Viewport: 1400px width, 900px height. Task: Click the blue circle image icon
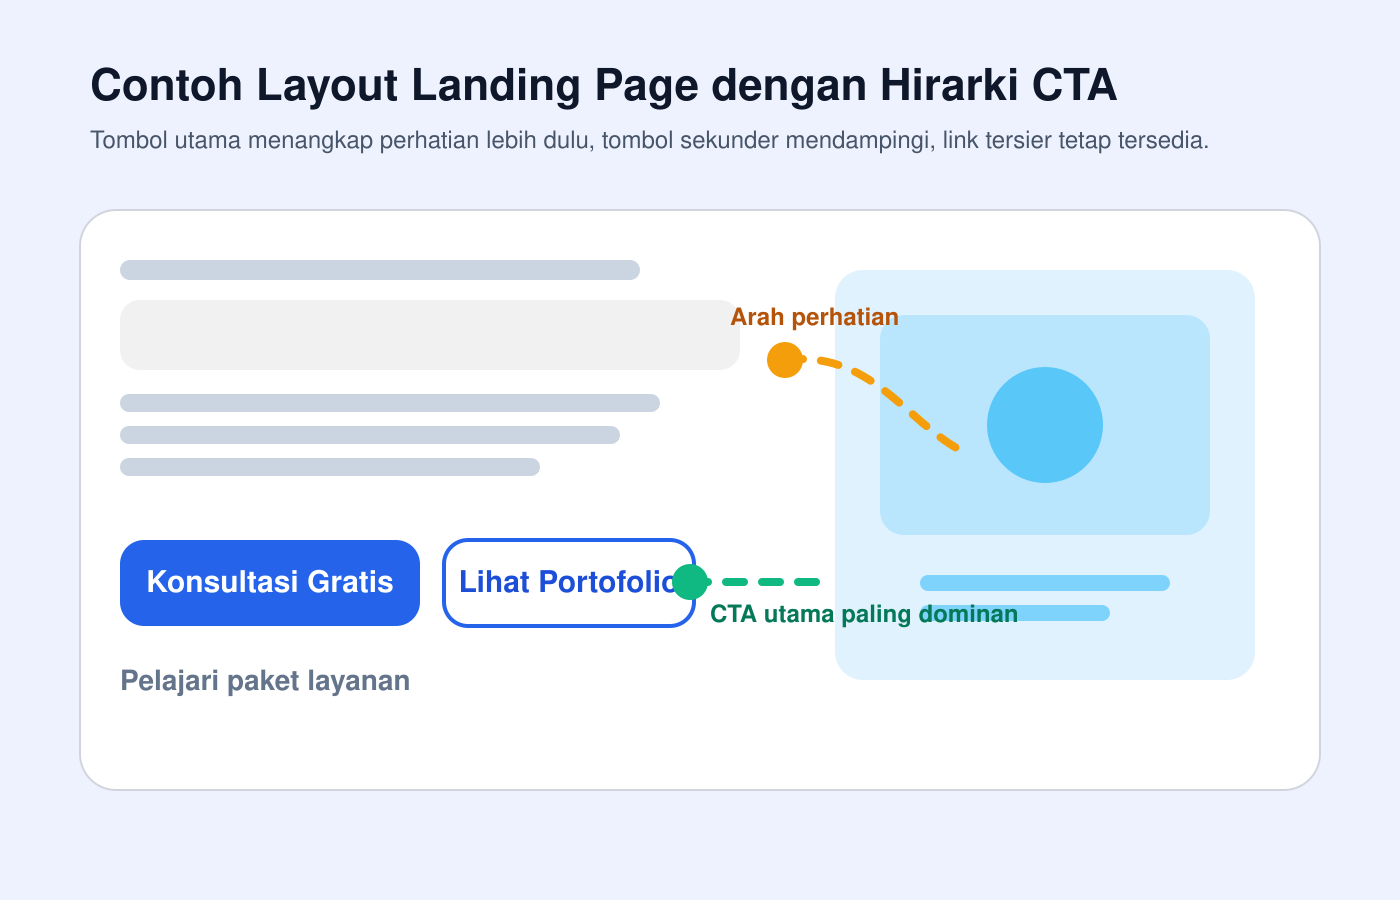click(x=1044, y=424)
